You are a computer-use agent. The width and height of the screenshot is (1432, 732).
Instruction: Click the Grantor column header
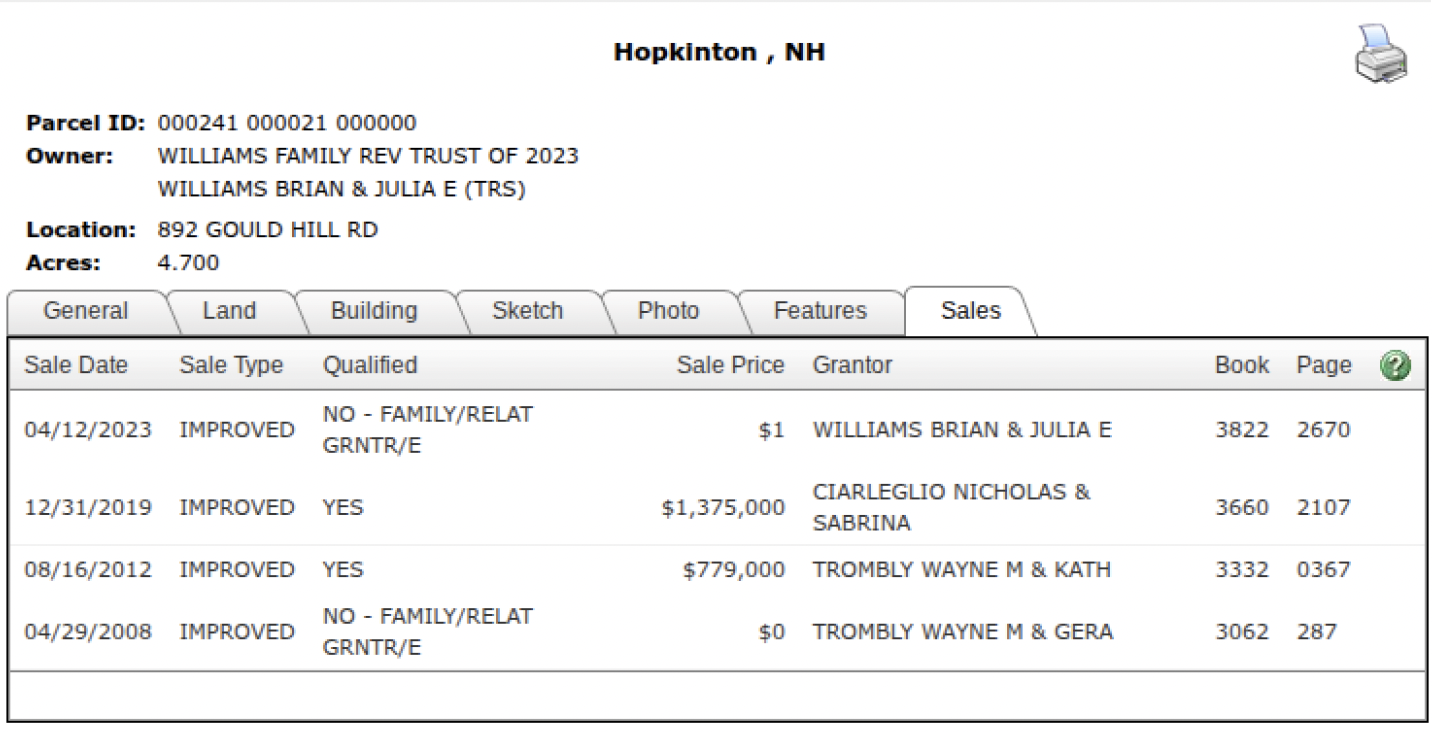(852, 365)
